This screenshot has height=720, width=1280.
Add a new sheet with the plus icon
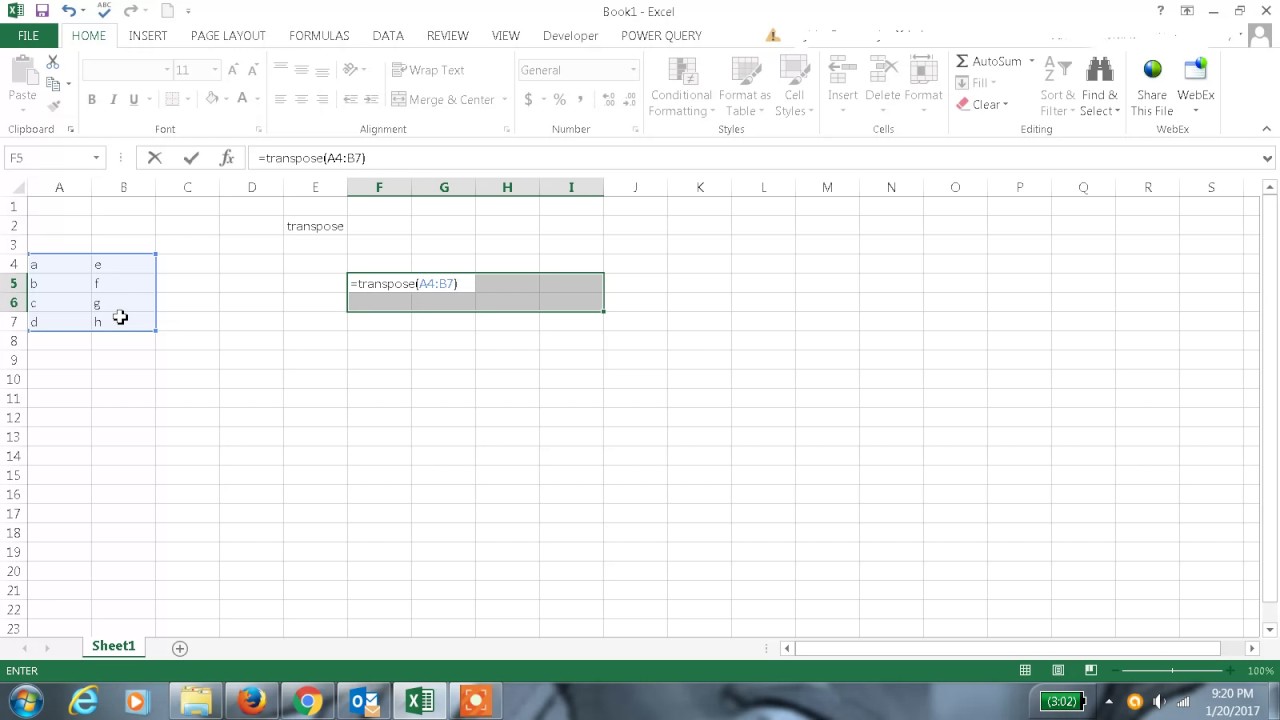[180, 648]
